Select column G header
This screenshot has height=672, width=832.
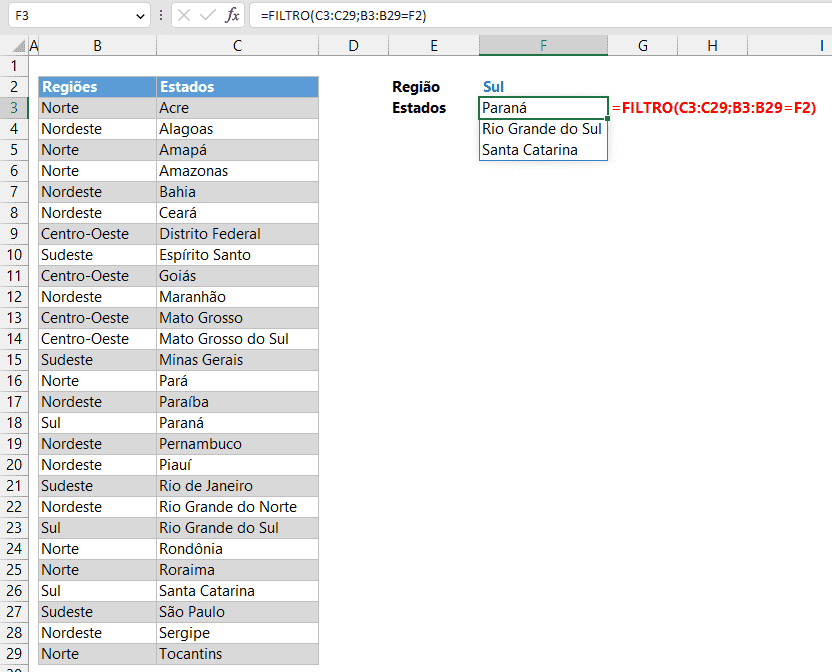coord(643,46)
